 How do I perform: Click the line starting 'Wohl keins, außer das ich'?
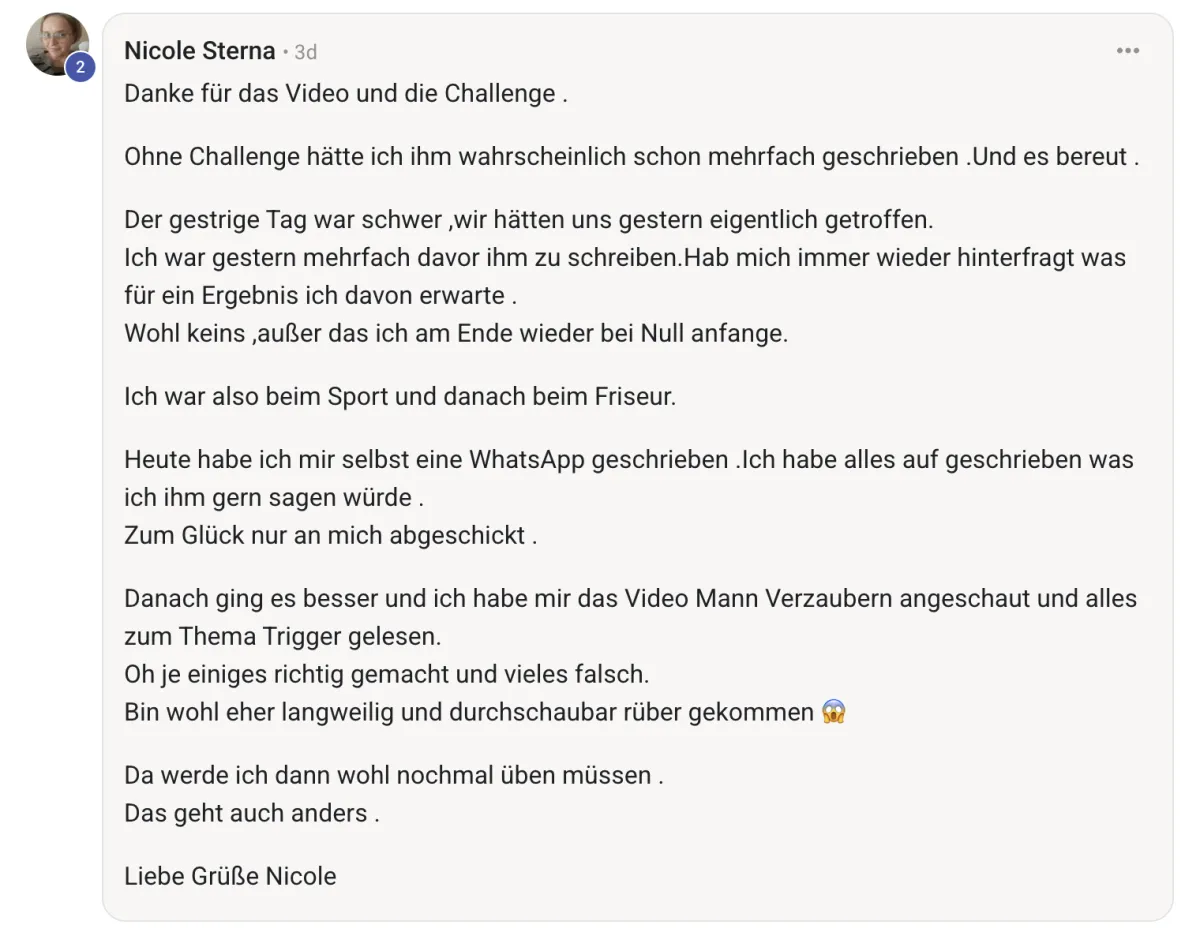click(x=456, y=334)
